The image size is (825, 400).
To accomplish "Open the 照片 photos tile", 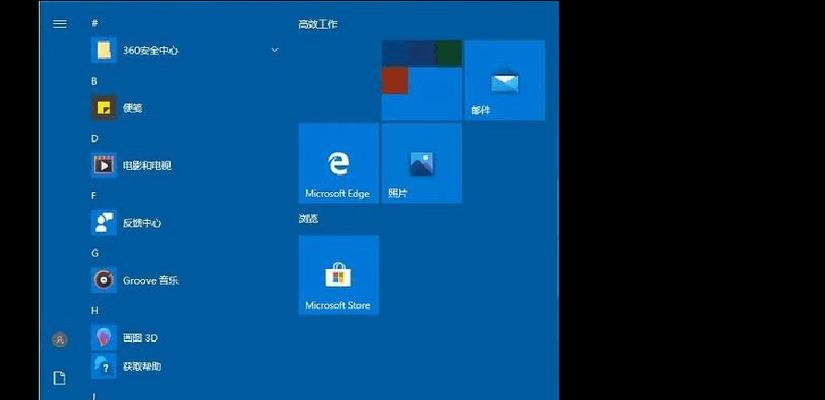I will point(421,163).
